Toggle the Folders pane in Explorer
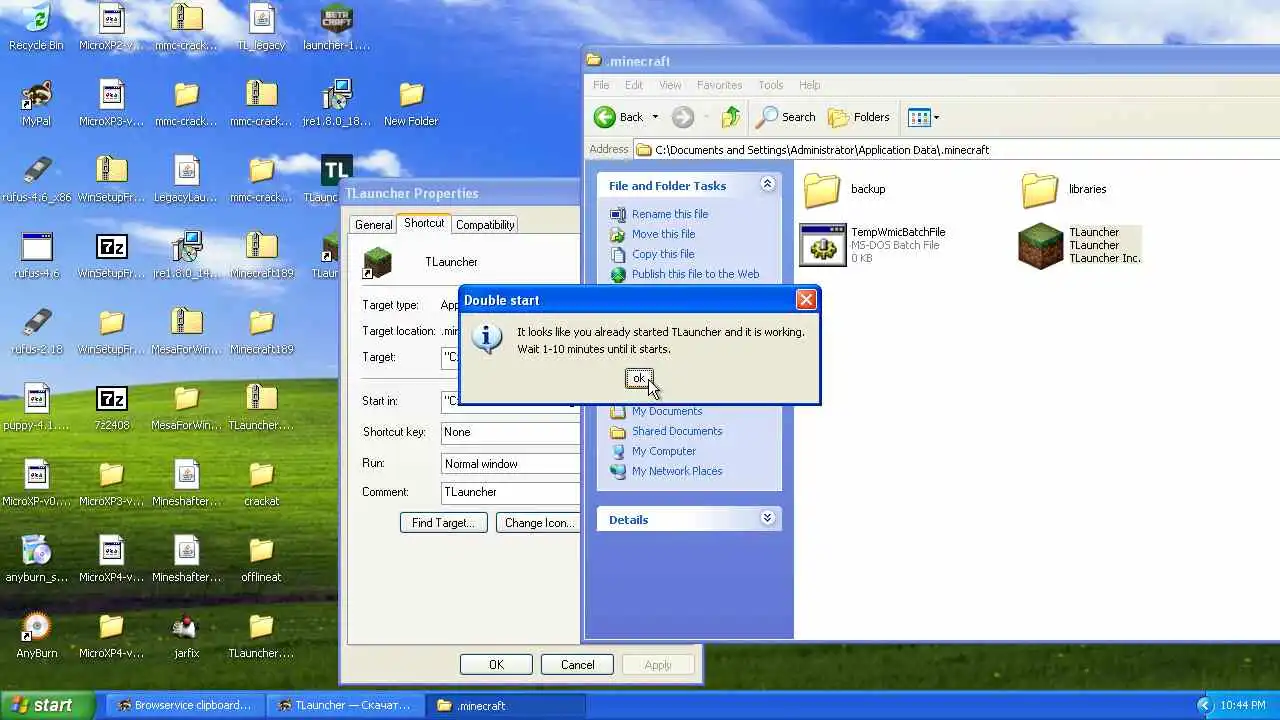Screen dimensions: 1280x720 click(859, 117)
